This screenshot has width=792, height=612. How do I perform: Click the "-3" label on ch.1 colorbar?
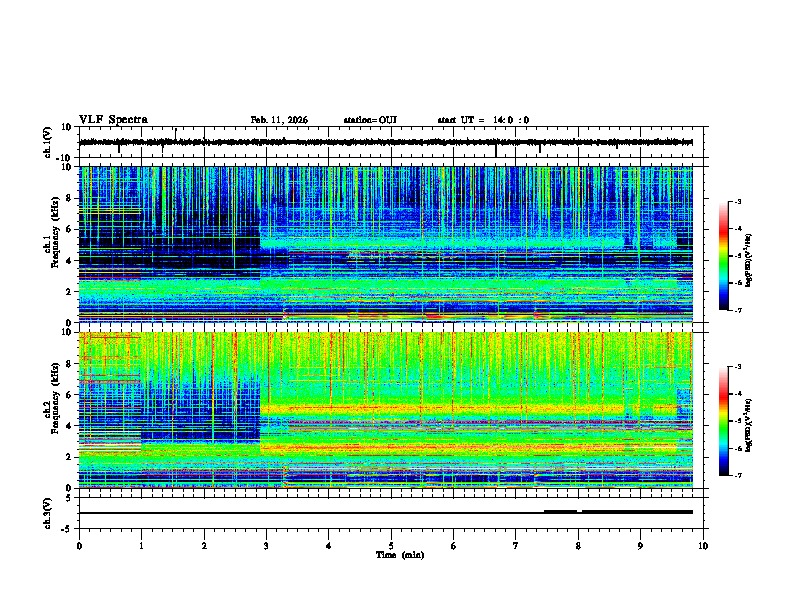pos(737,201)
